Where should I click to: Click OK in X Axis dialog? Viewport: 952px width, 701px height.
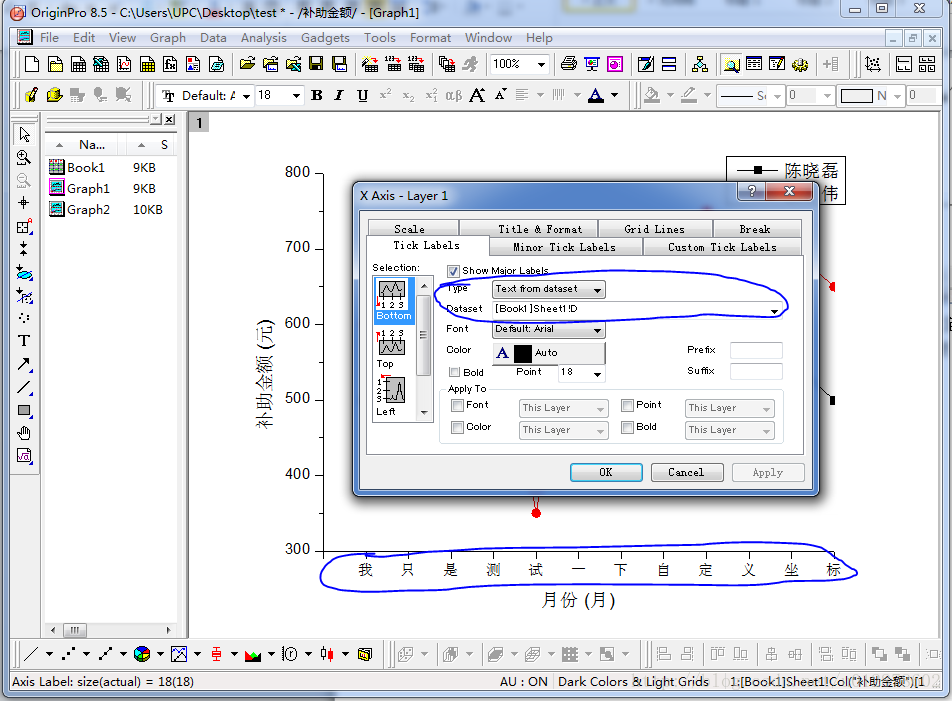click(606, 472)
